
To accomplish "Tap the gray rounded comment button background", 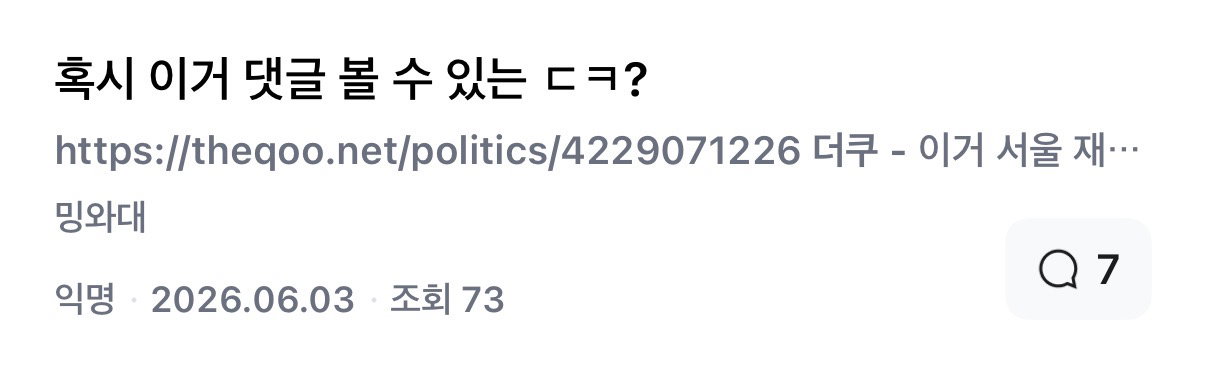I will coord(1078,270).
